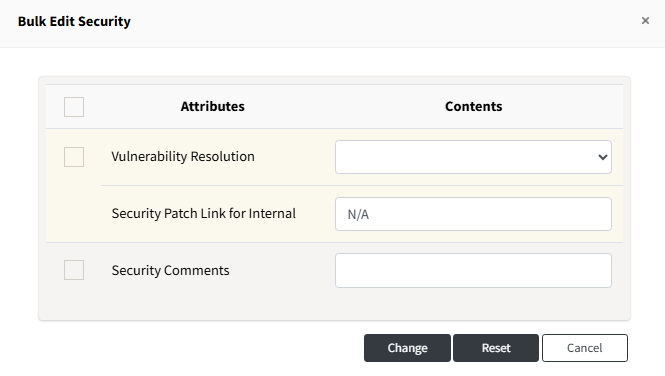665x376 pixels.
Task: Close the Bulk Edit Security dialog
Action: tap(645, 20)
